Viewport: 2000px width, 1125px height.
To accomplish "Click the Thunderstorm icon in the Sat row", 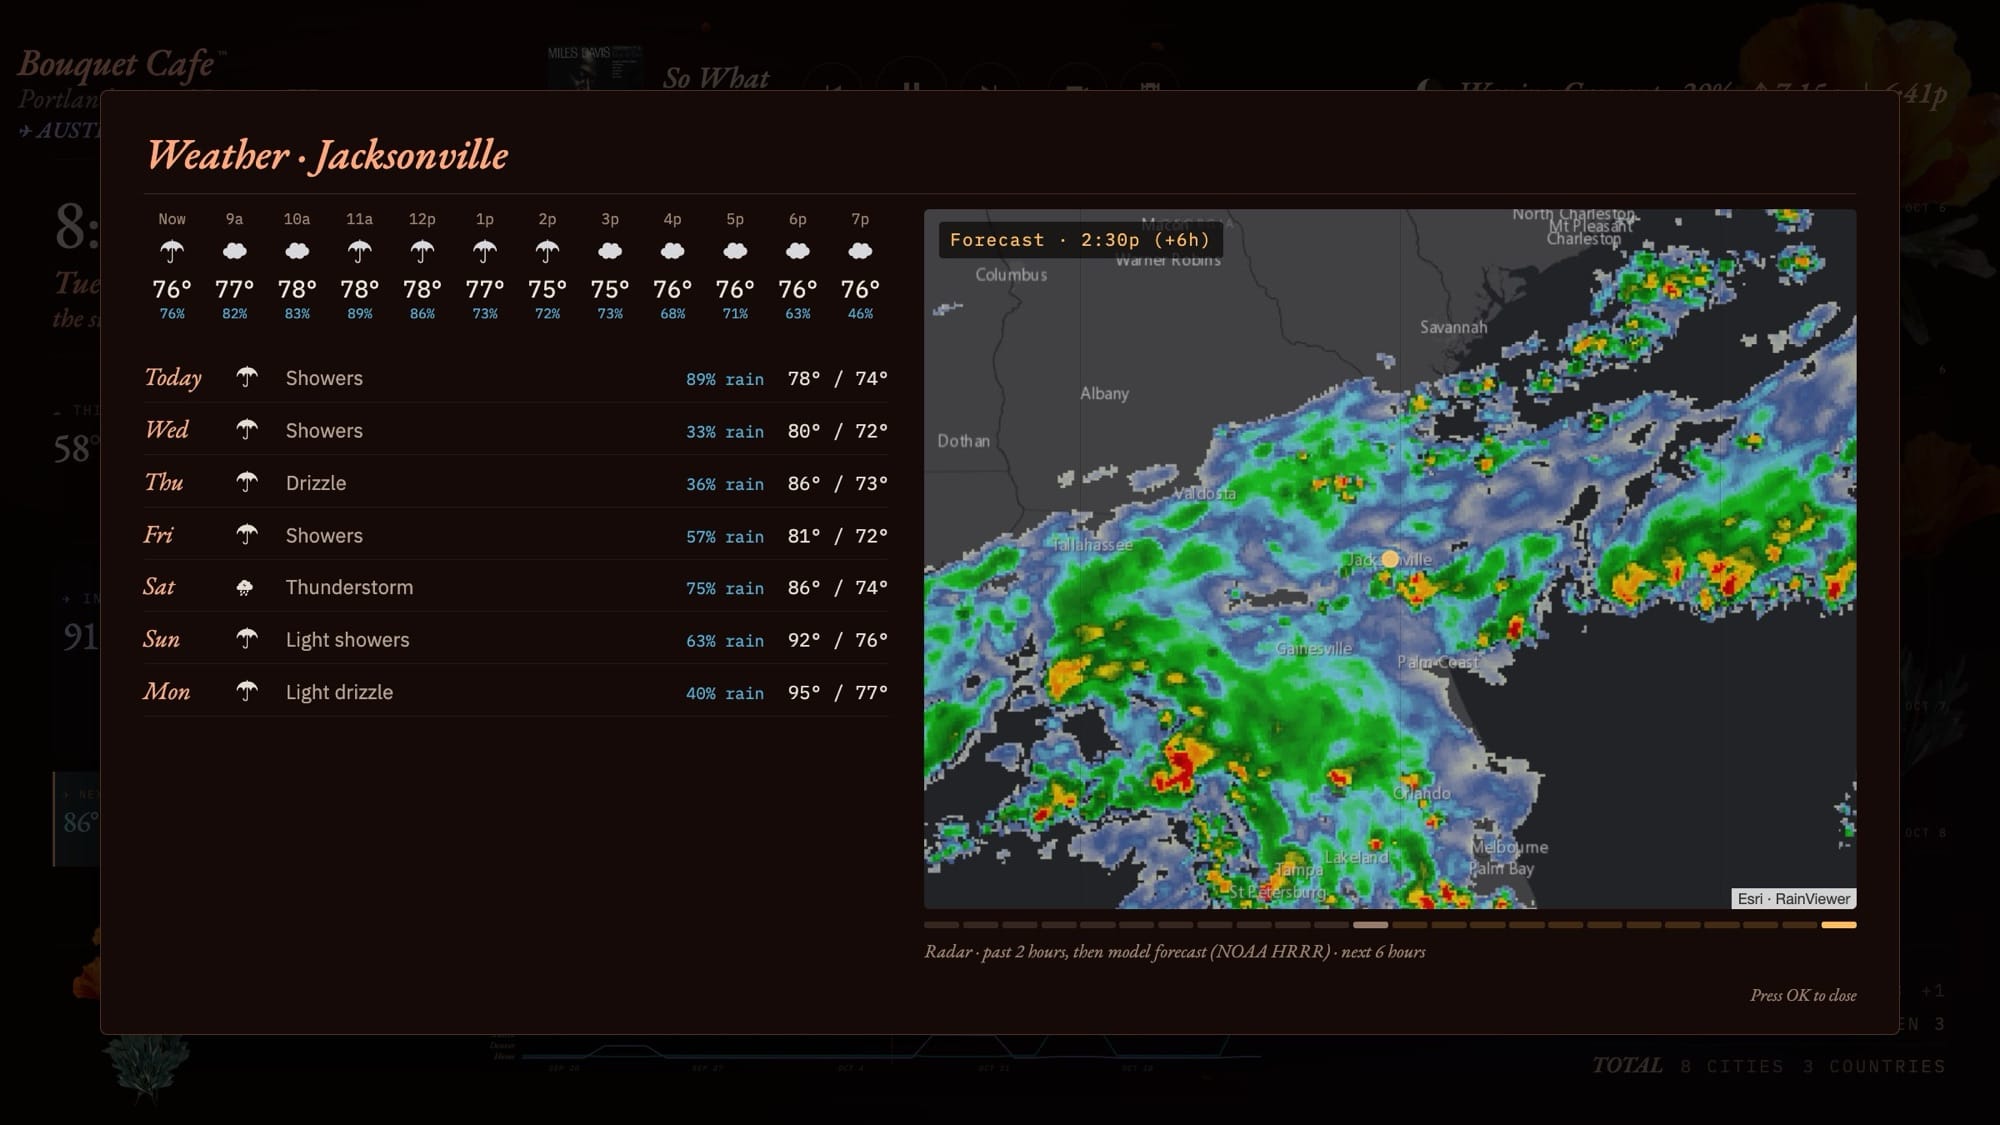I will [244, 588].
